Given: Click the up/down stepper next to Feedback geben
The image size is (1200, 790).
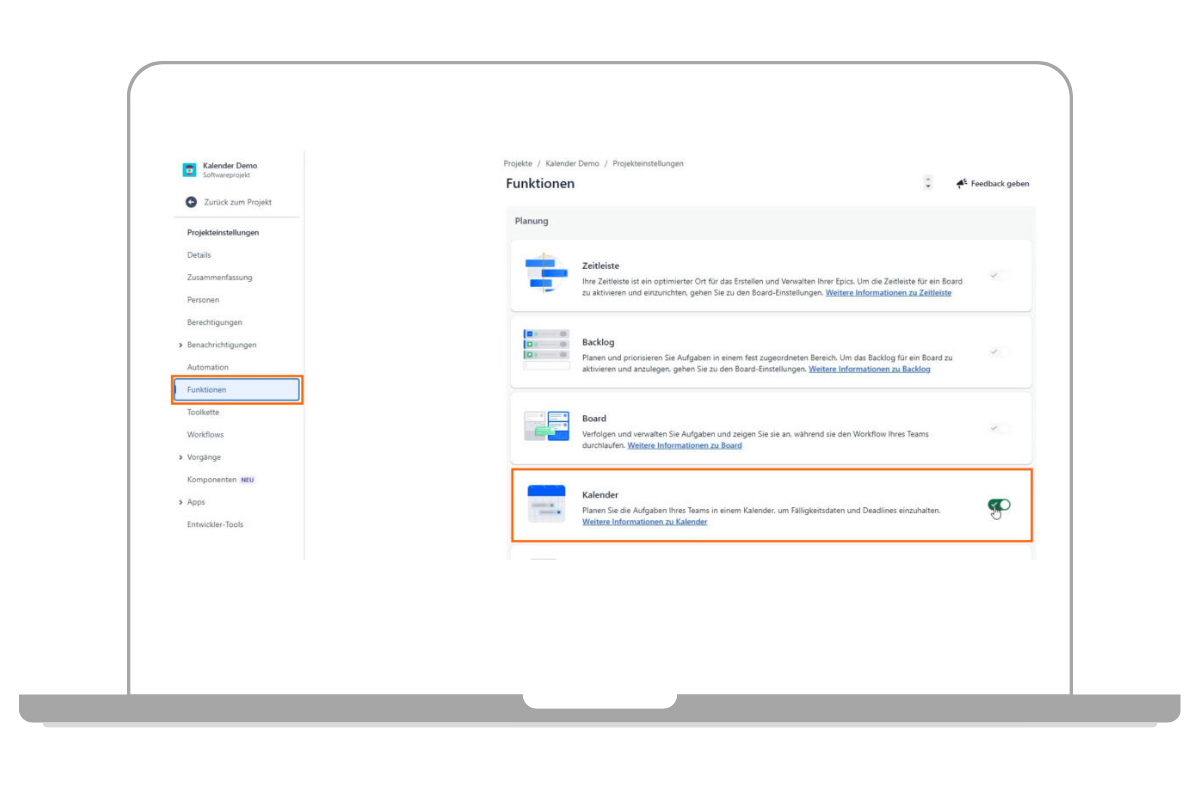Looking at the screenshot, I should click(928, 183).
